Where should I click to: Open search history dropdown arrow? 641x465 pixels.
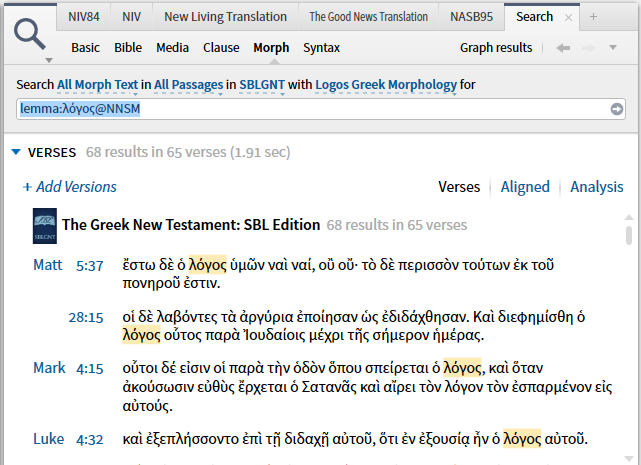tap(613, 48)
